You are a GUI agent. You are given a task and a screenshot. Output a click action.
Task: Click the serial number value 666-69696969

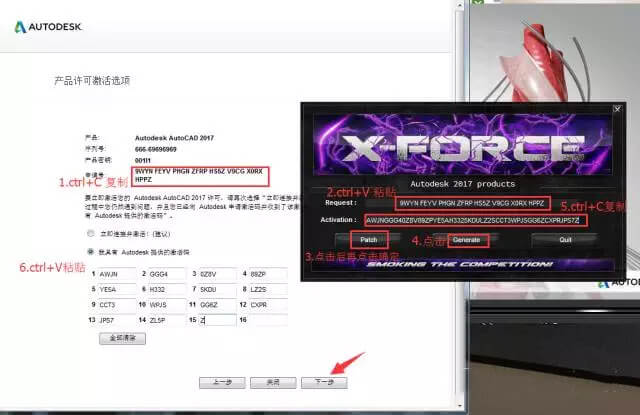point(156,149)
